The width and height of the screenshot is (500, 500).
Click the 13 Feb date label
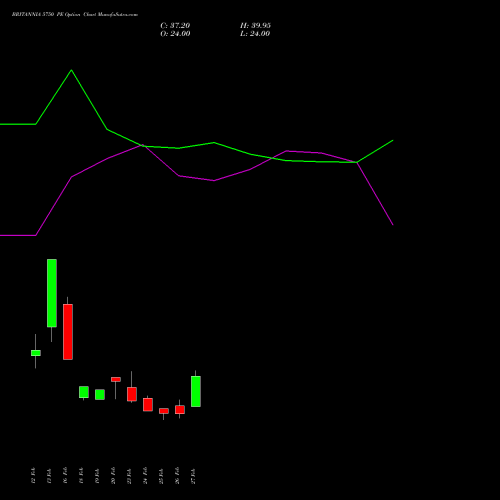[x=49, y=476]
